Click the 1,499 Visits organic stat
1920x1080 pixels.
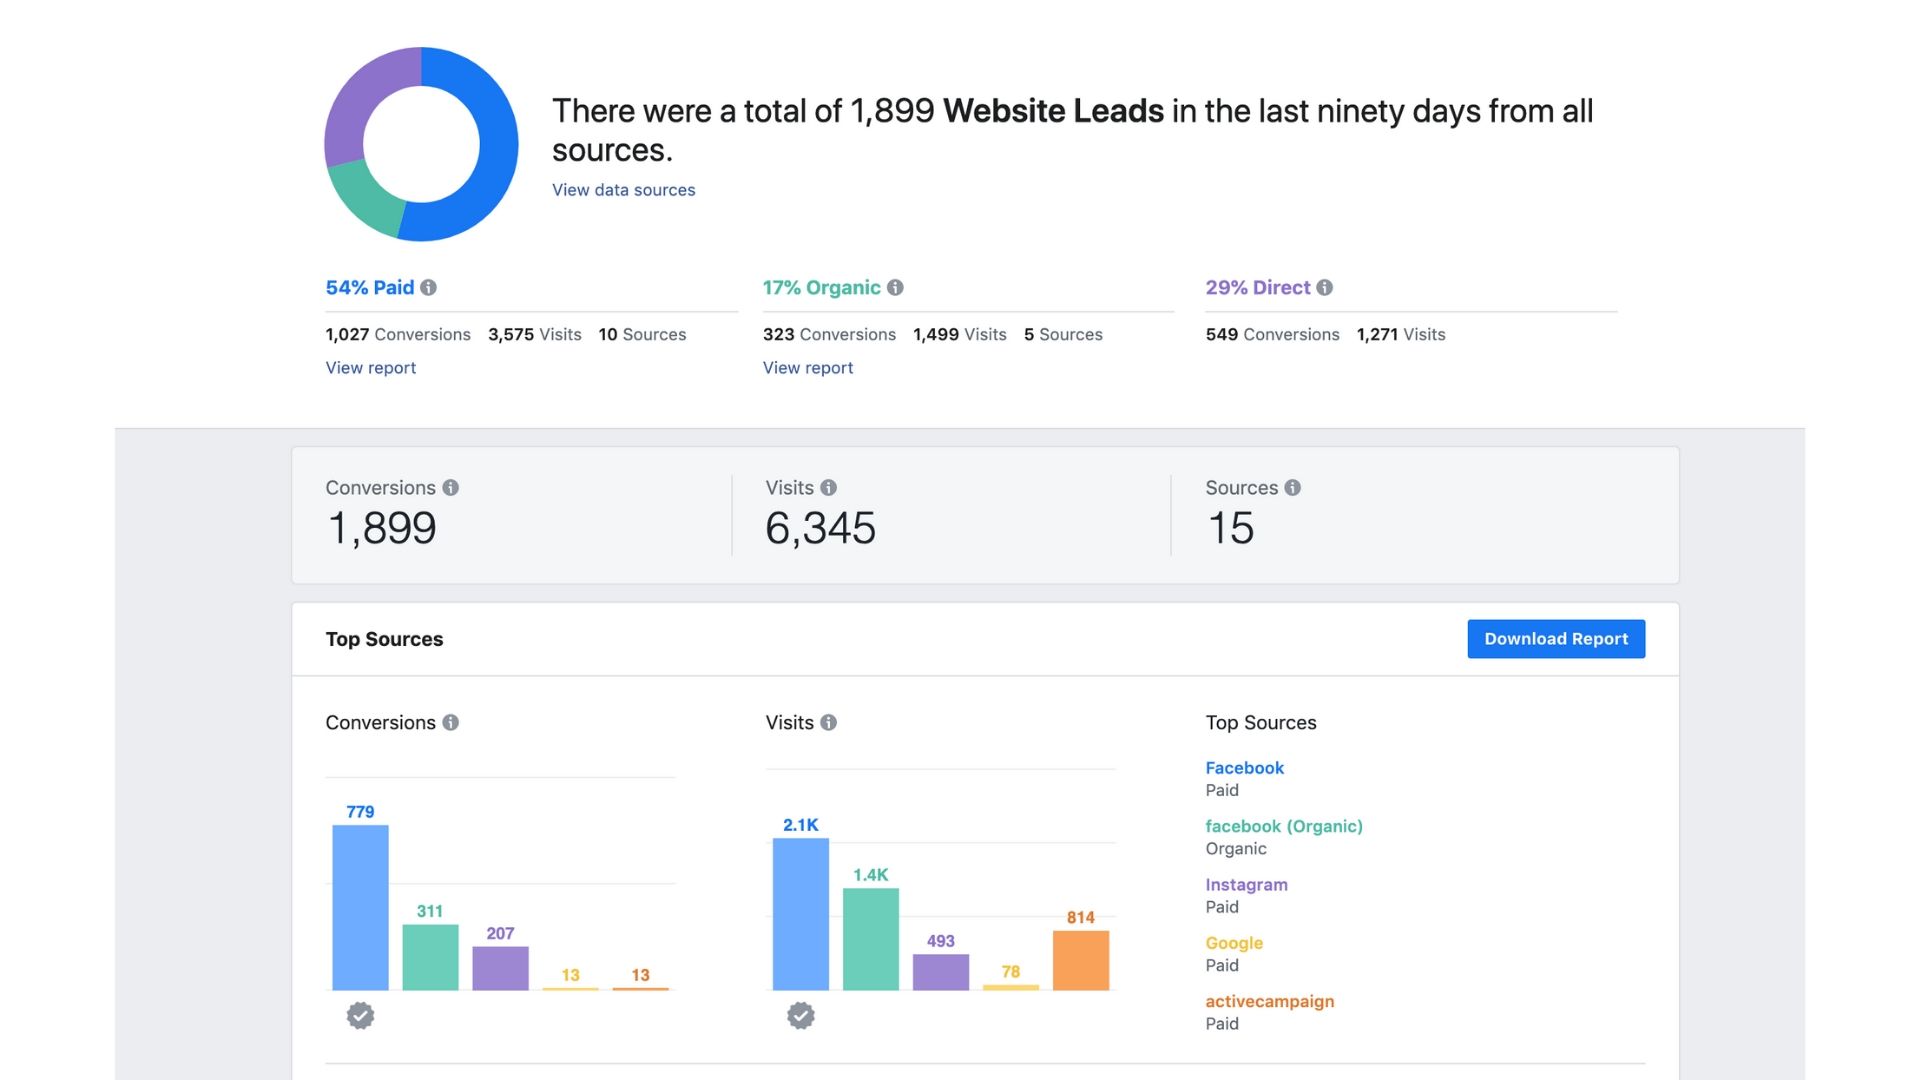[x=960, y=334]
